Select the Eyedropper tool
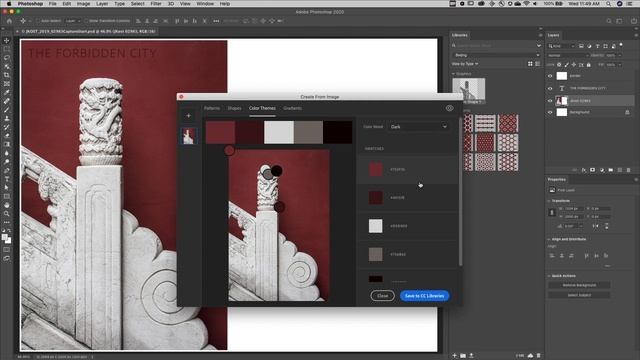Image resolution: width=640 pixels, height=360 pixels. tap(7, 92)
